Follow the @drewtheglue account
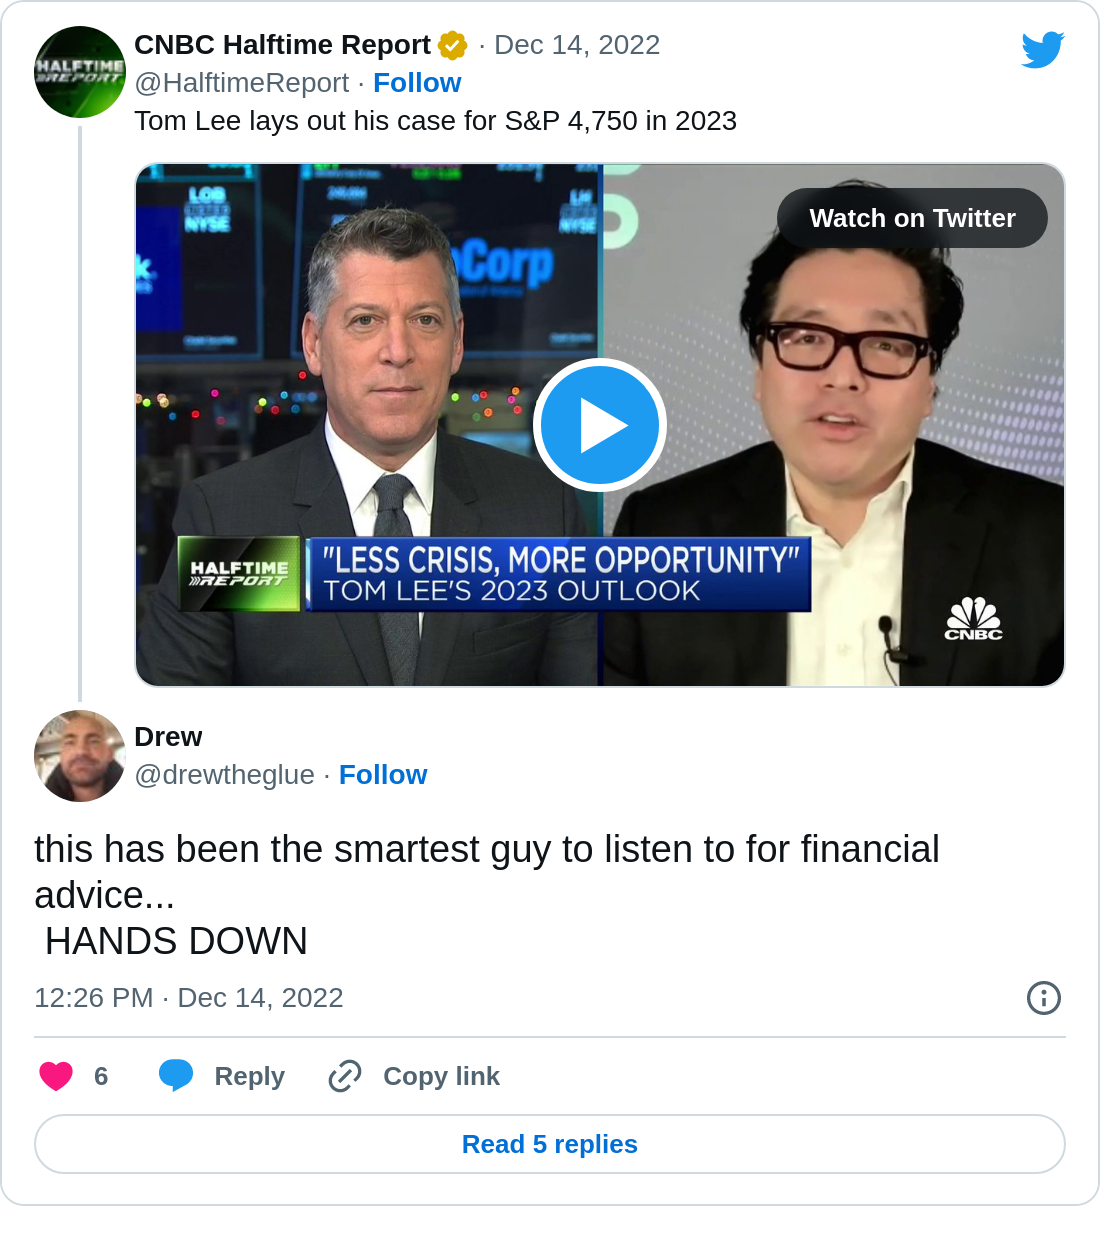Image resolution: width=1100 pixels, height=1238 pixels. [x=383, y=774]
